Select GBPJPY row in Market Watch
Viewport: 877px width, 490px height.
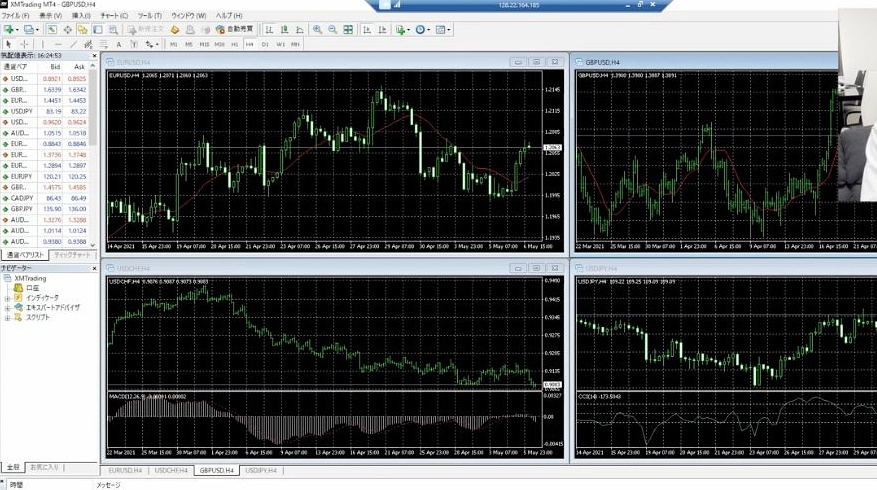(45, 209)
